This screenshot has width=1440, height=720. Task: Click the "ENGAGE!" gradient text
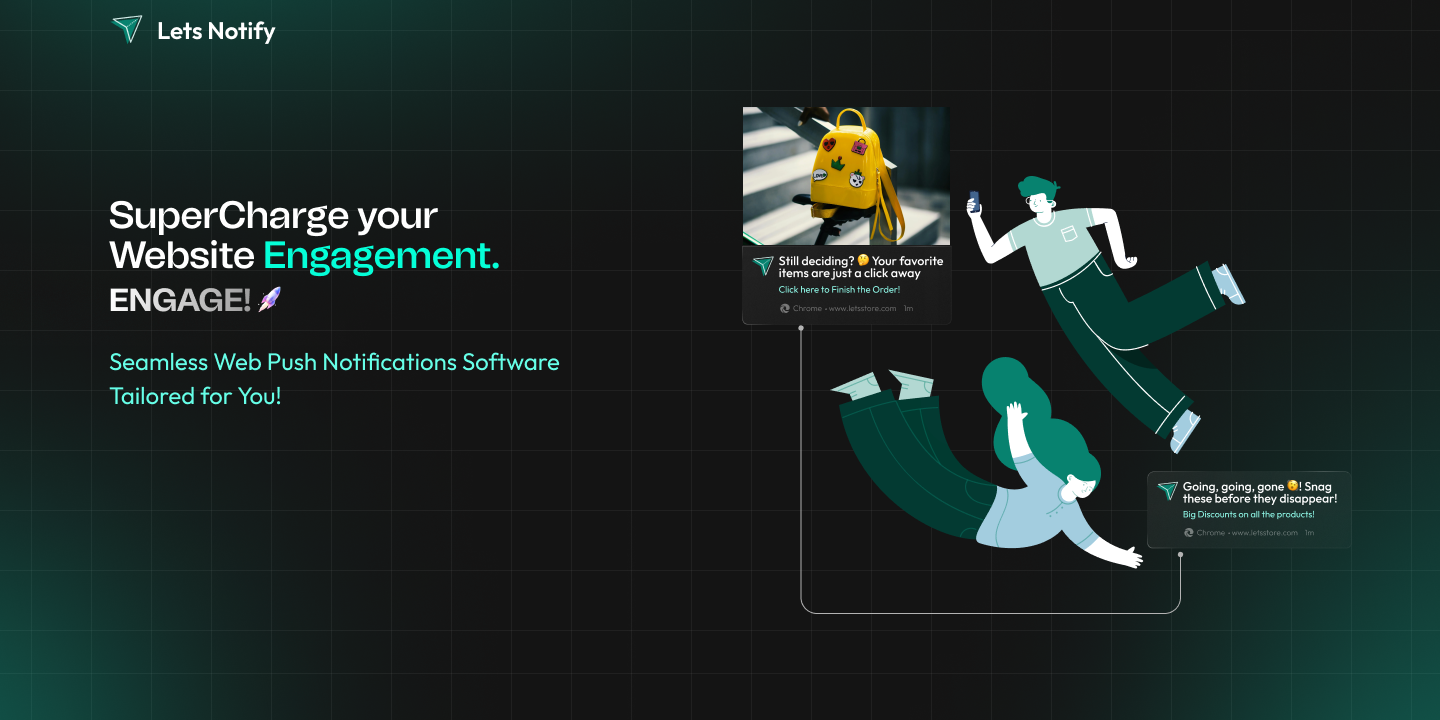[180, 300]
